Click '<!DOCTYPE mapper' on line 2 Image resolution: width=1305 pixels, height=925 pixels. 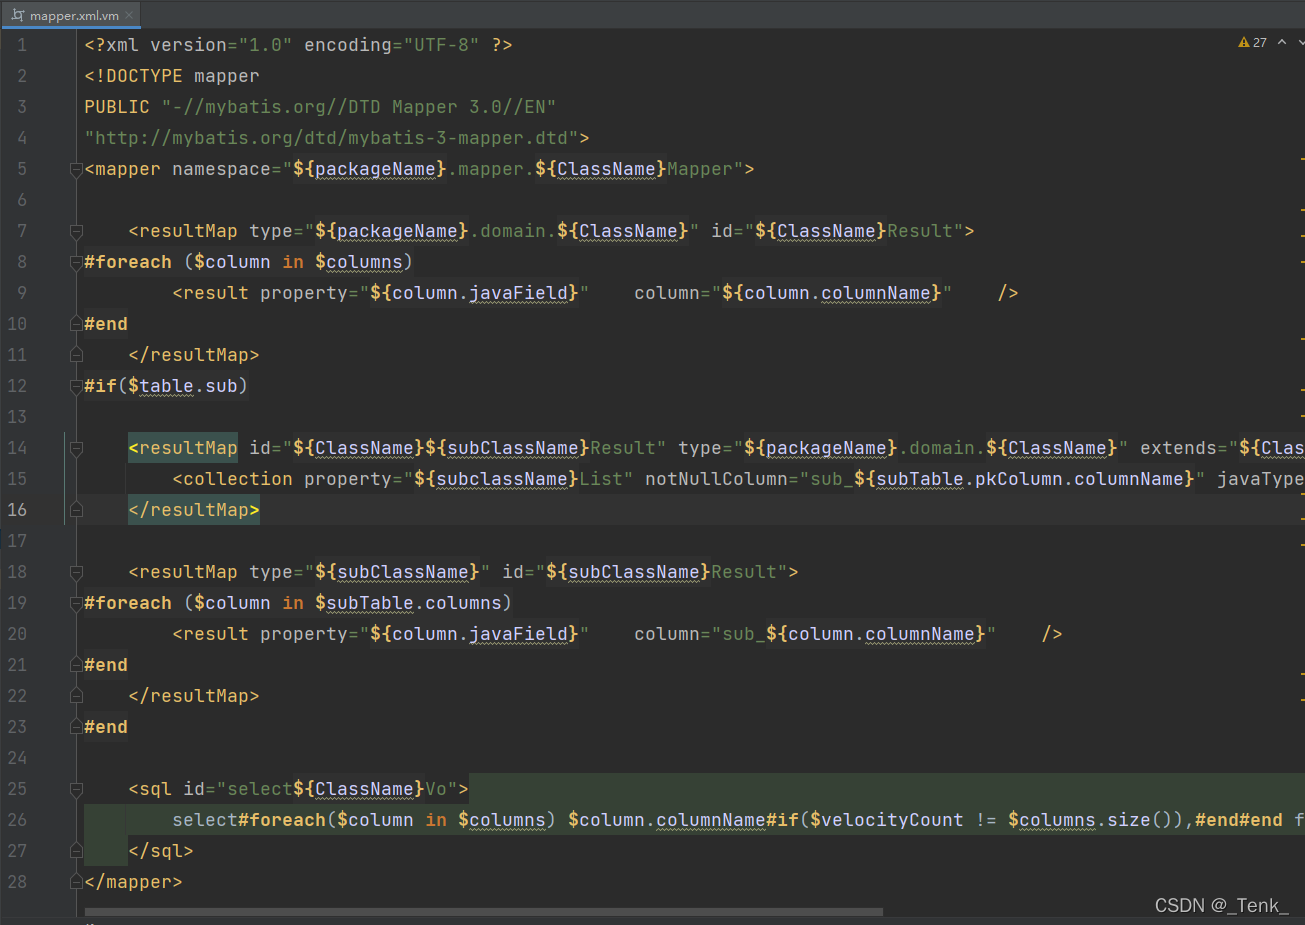point(172,76)
